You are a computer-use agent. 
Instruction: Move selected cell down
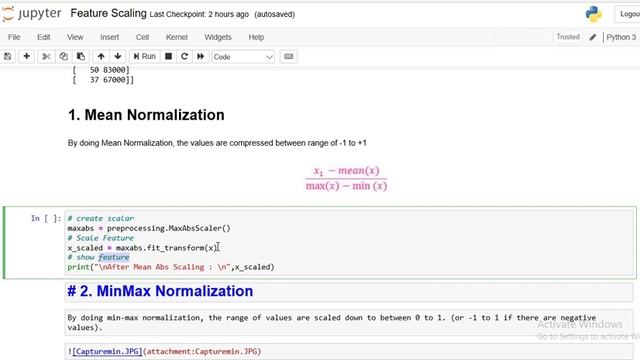118,56
